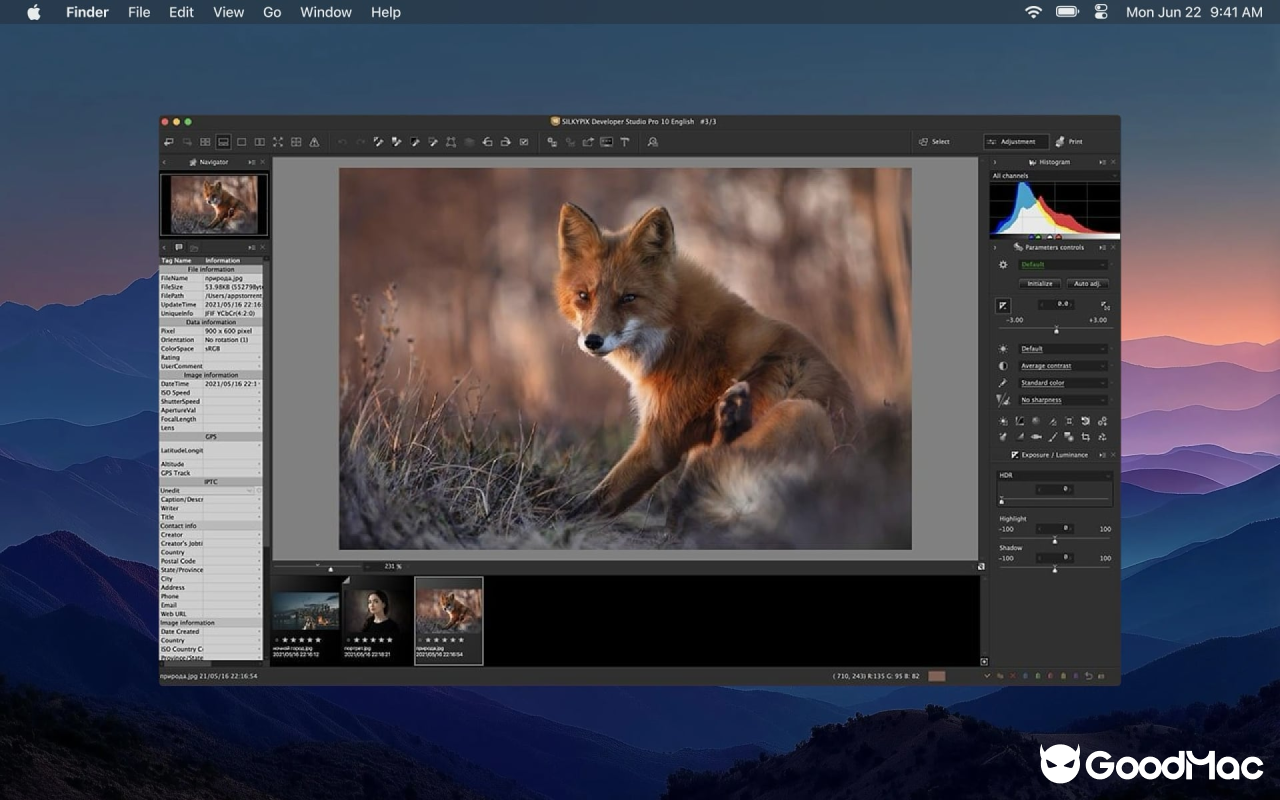Open the File menu
Viewport: 1280px width, 800px height.
click(139, 12)
